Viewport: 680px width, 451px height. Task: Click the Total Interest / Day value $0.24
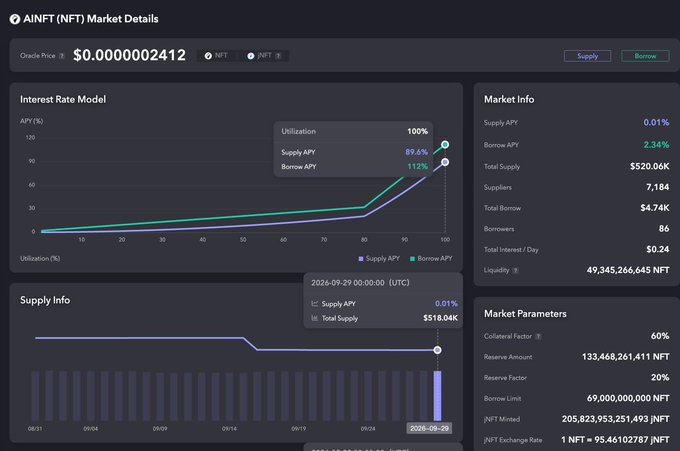coord(657,249)
